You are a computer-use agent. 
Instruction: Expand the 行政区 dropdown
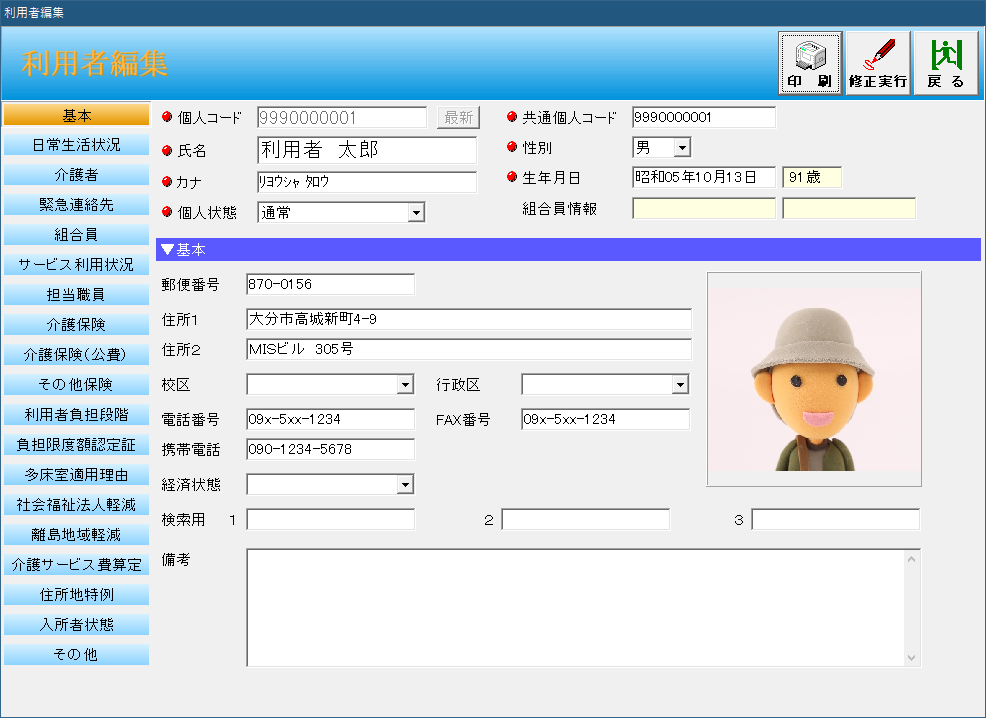tap(680, 385)
